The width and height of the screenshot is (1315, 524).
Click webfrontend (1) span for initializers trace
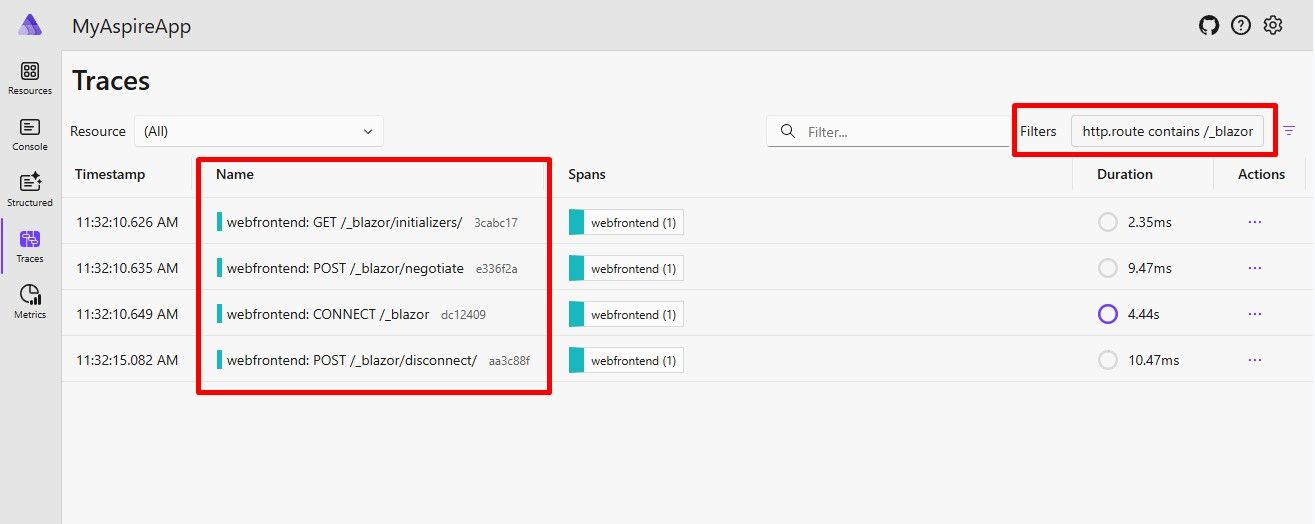tap(626, 222)
